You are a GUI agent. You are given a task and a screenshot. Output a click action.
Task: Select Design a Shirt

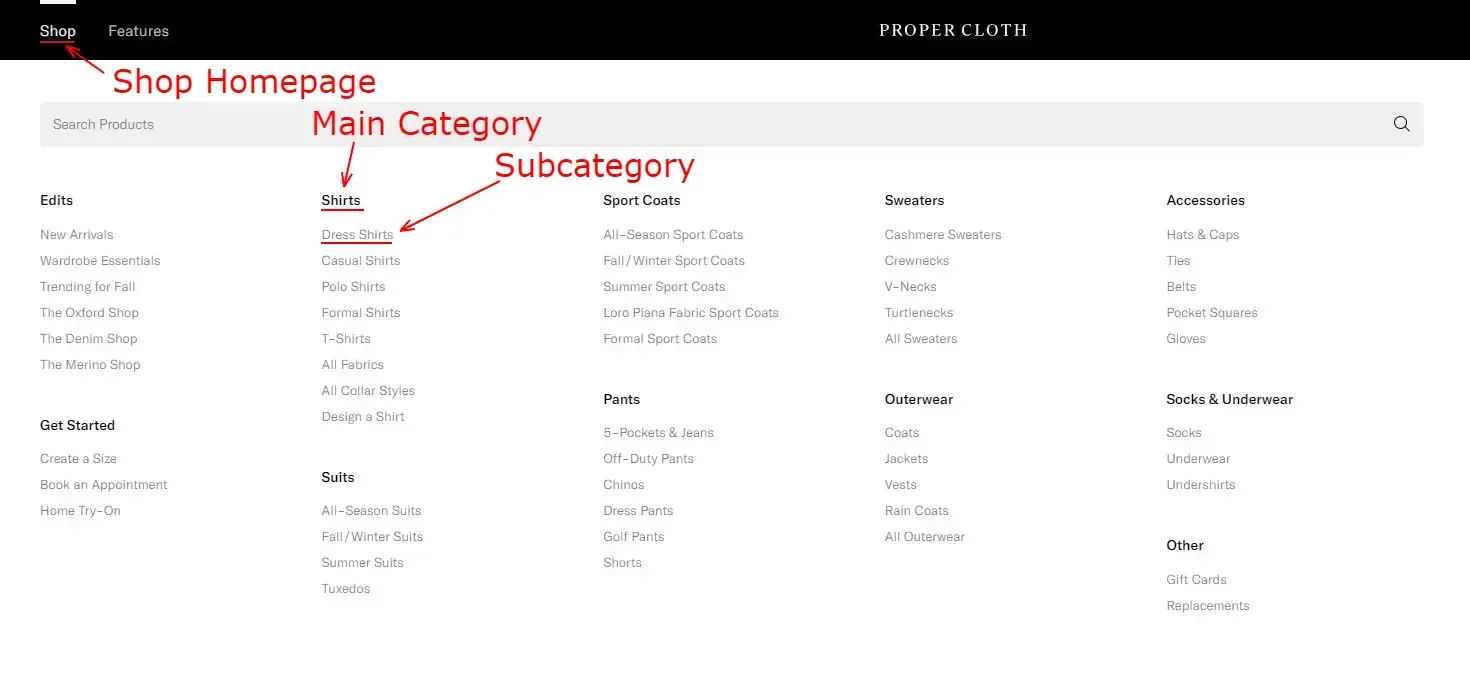pos(362,416)
